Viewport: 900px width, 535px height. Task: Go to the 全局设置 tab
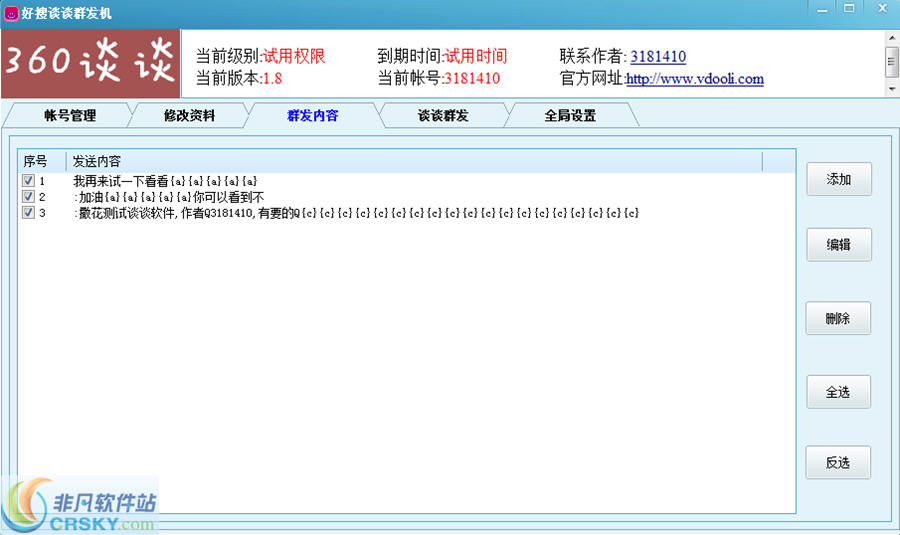point(570,115)
